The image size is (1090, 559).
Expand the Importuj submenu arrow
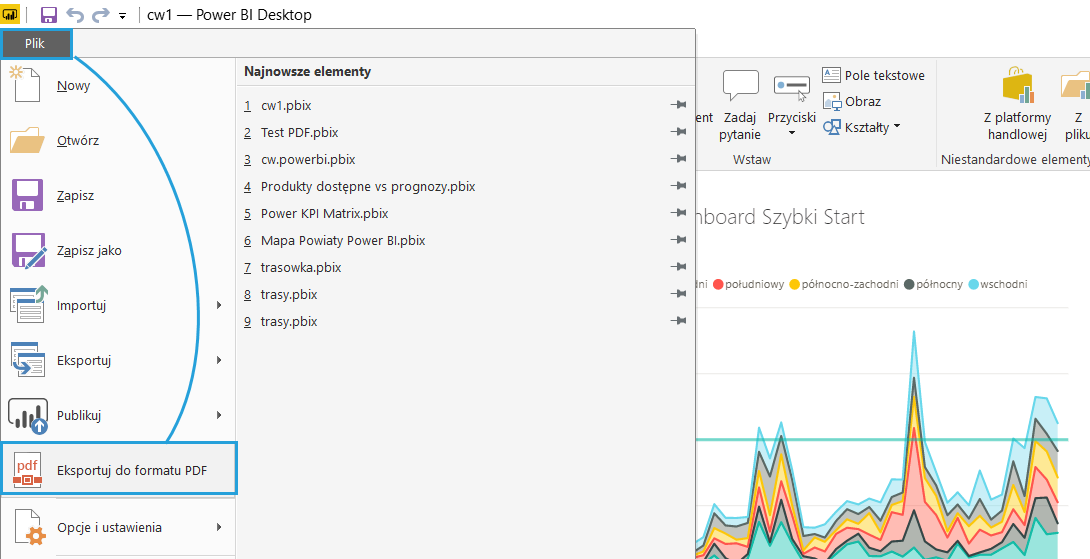(219, 305)
